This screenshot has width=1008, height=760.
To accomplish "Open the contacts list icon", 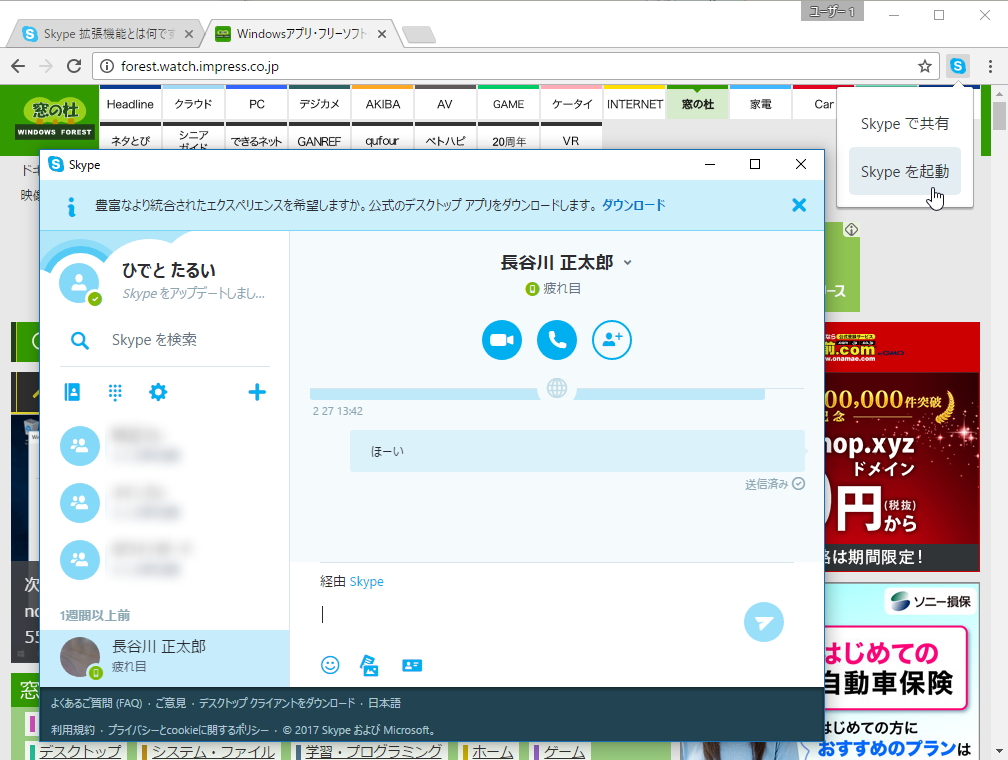I will pyautogui.click(x=72, y=392).
